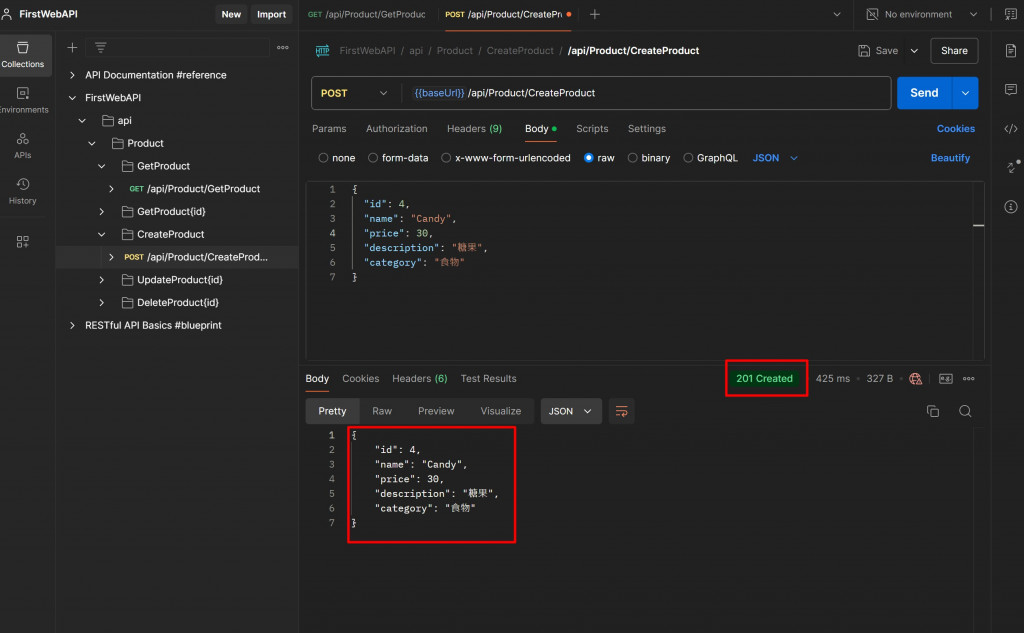Click the filter icon in collections search

[101, 48]
